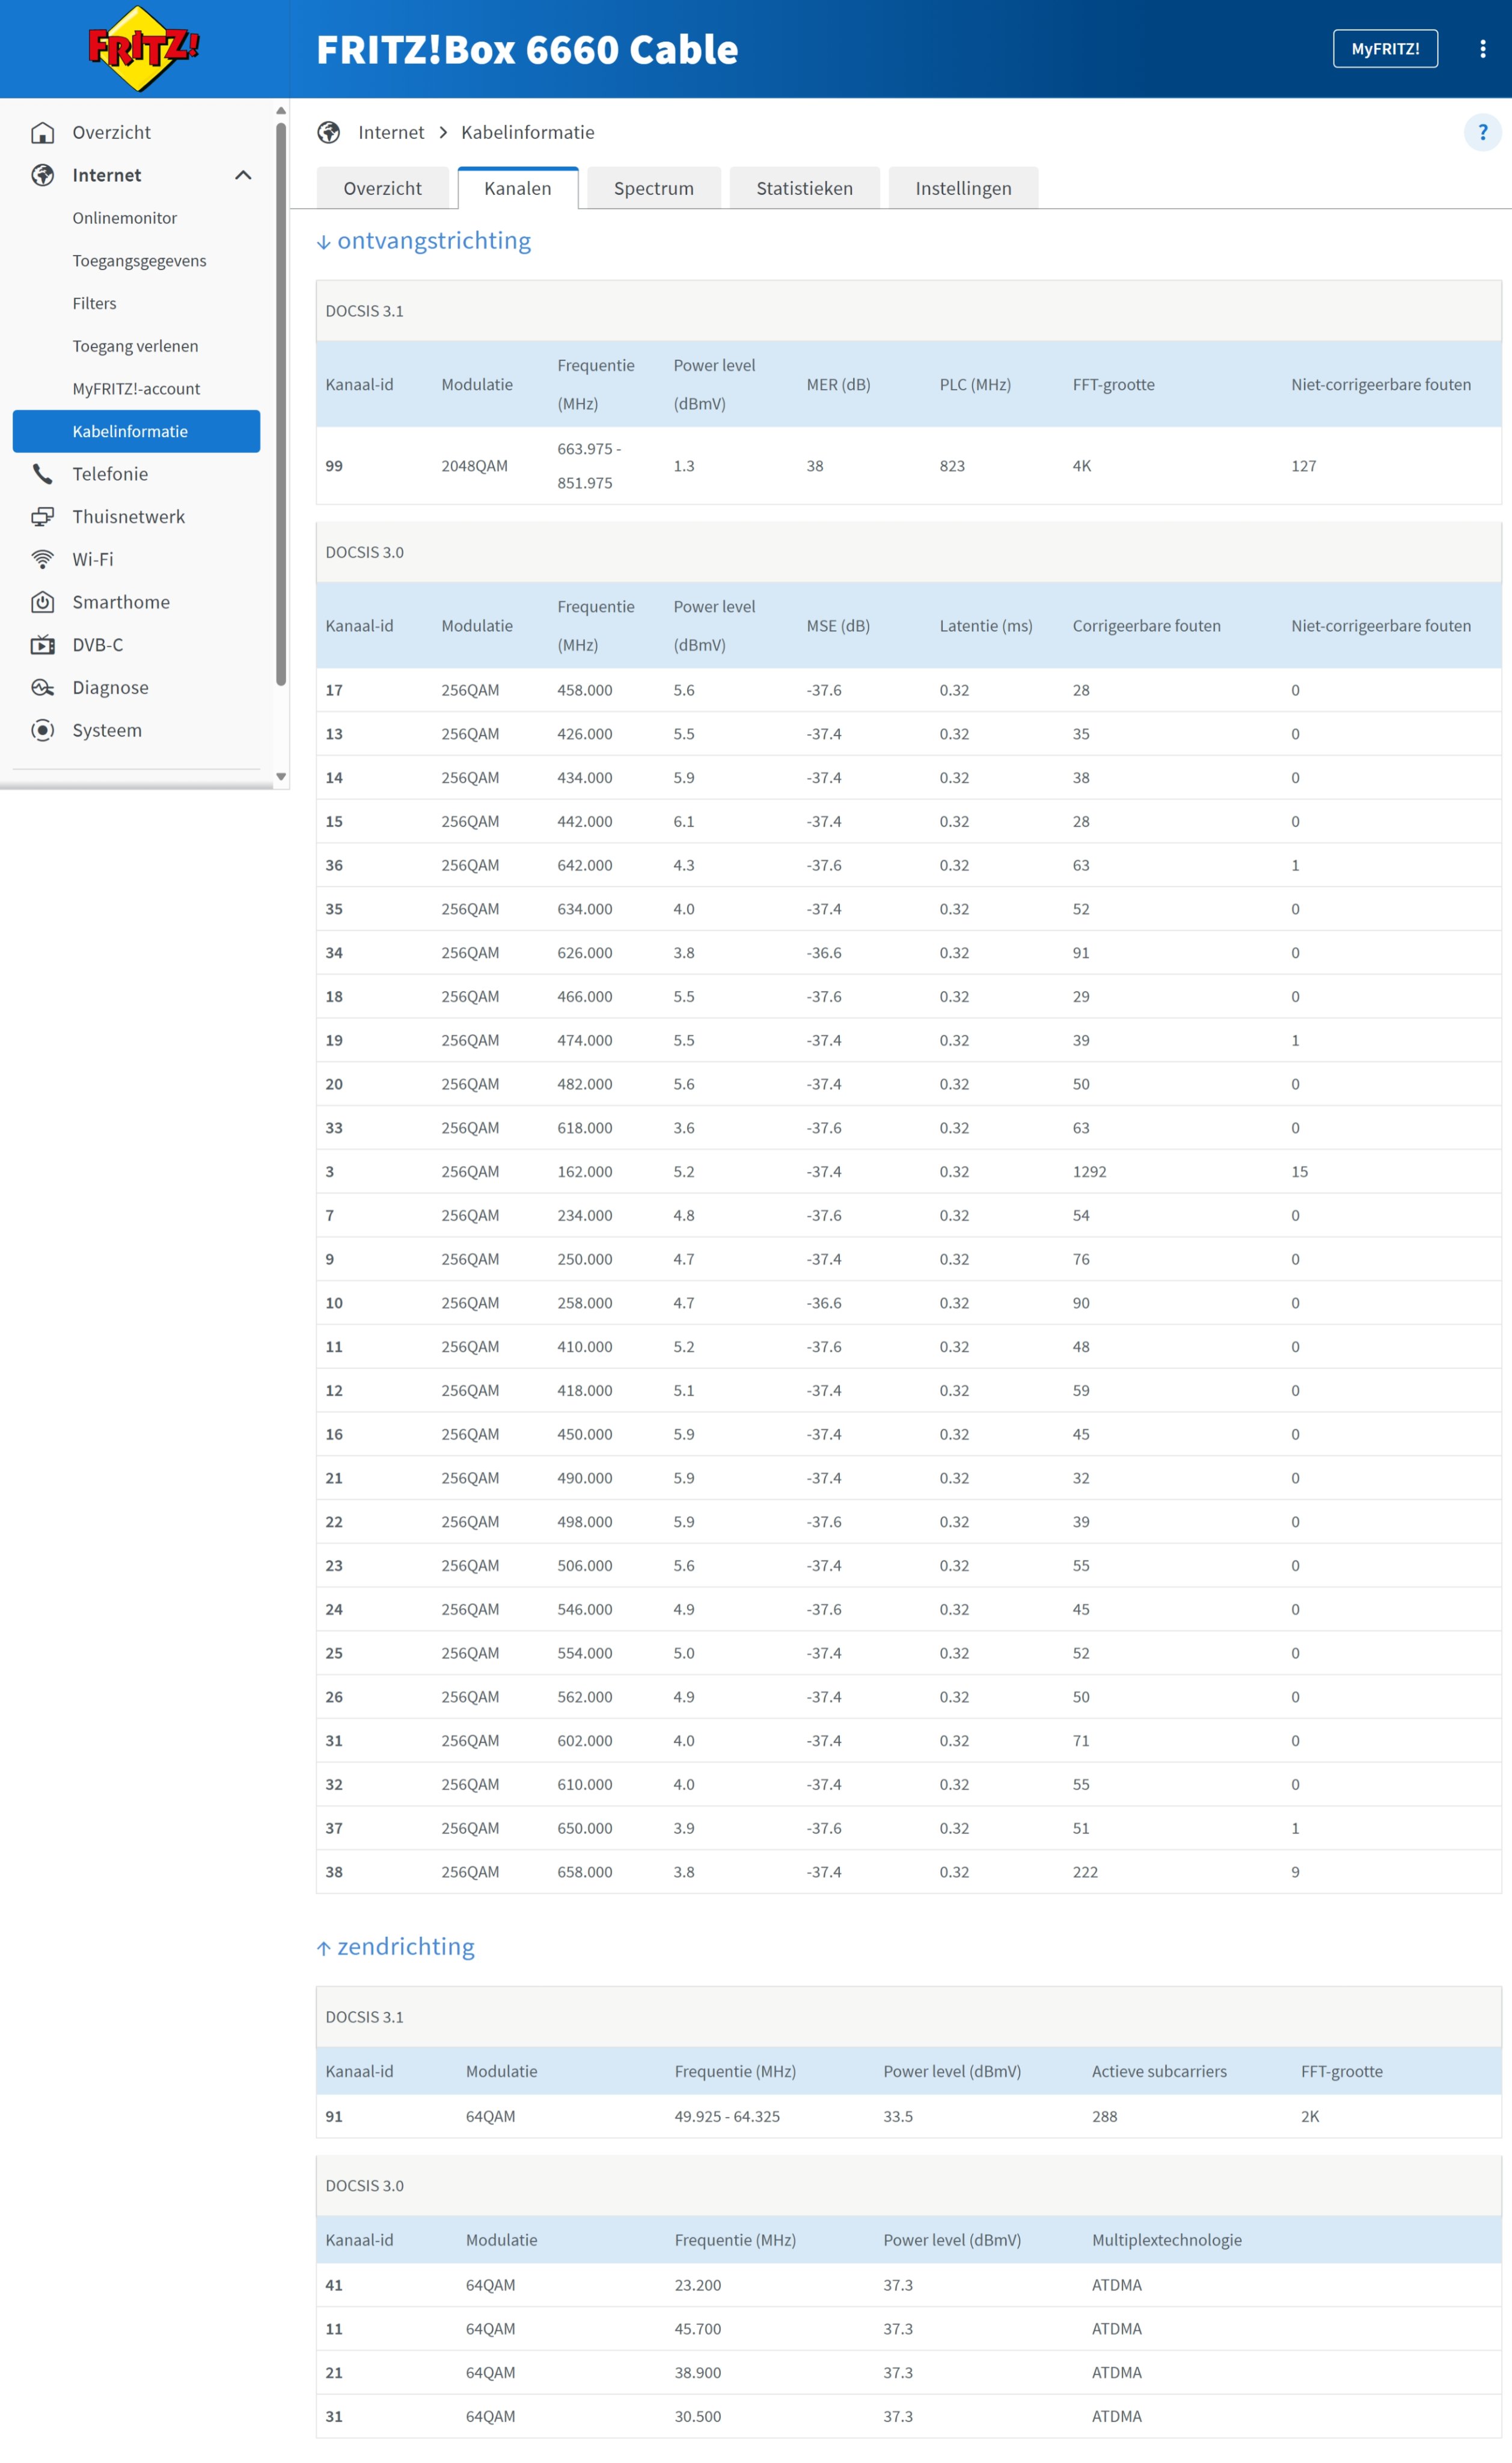
Task: Click the Diagnose icon in sidebar
Action: [x=42, y=688]
